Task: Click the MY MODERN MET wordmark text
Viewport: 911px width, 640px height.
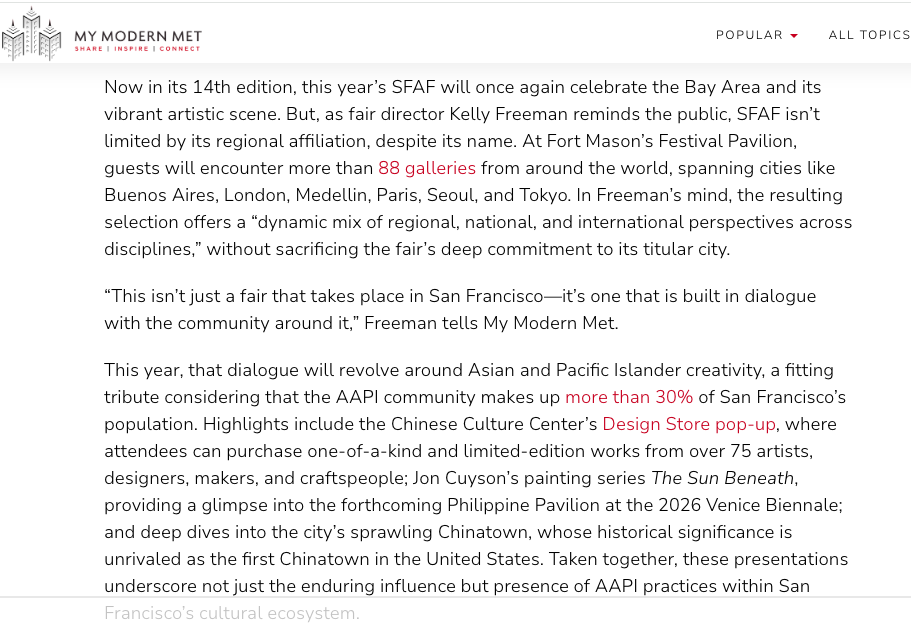Action: (138, 37)
